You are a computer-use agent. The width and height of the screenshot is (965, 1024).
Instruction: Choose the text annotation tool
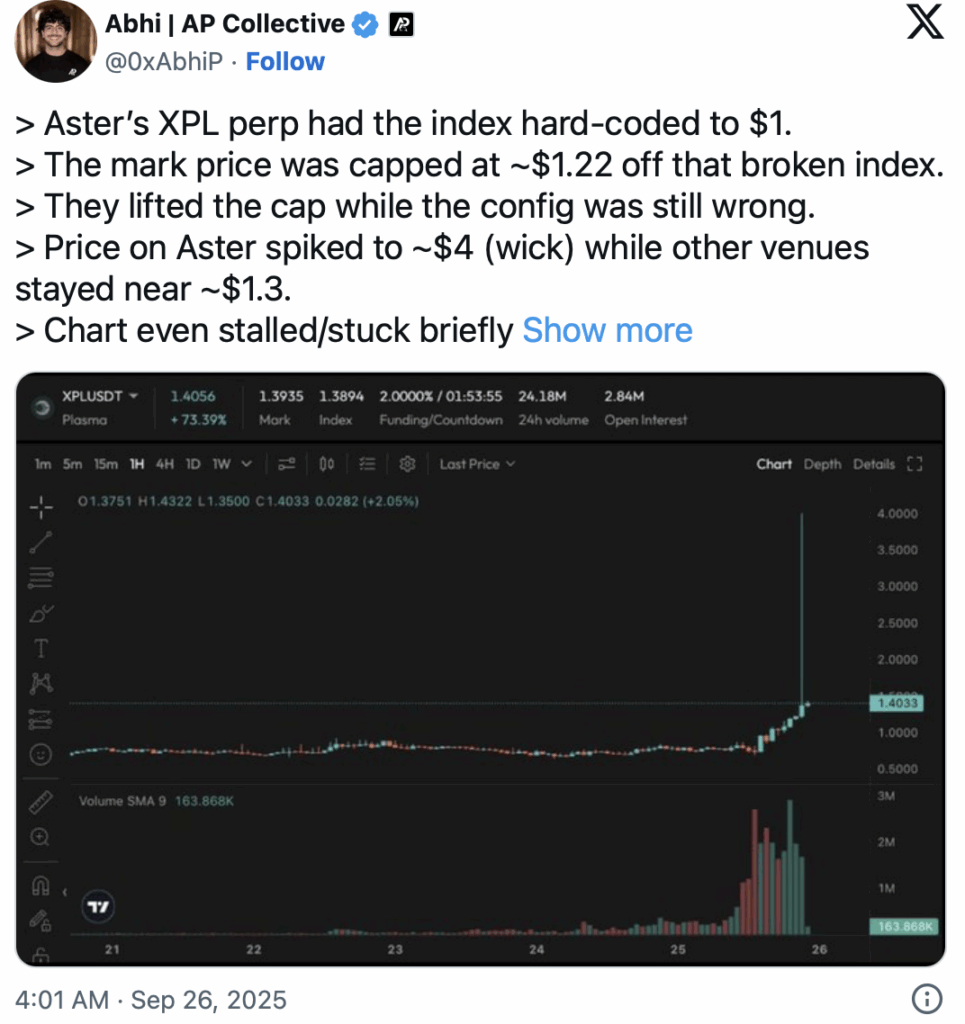[x=41, y=648]
